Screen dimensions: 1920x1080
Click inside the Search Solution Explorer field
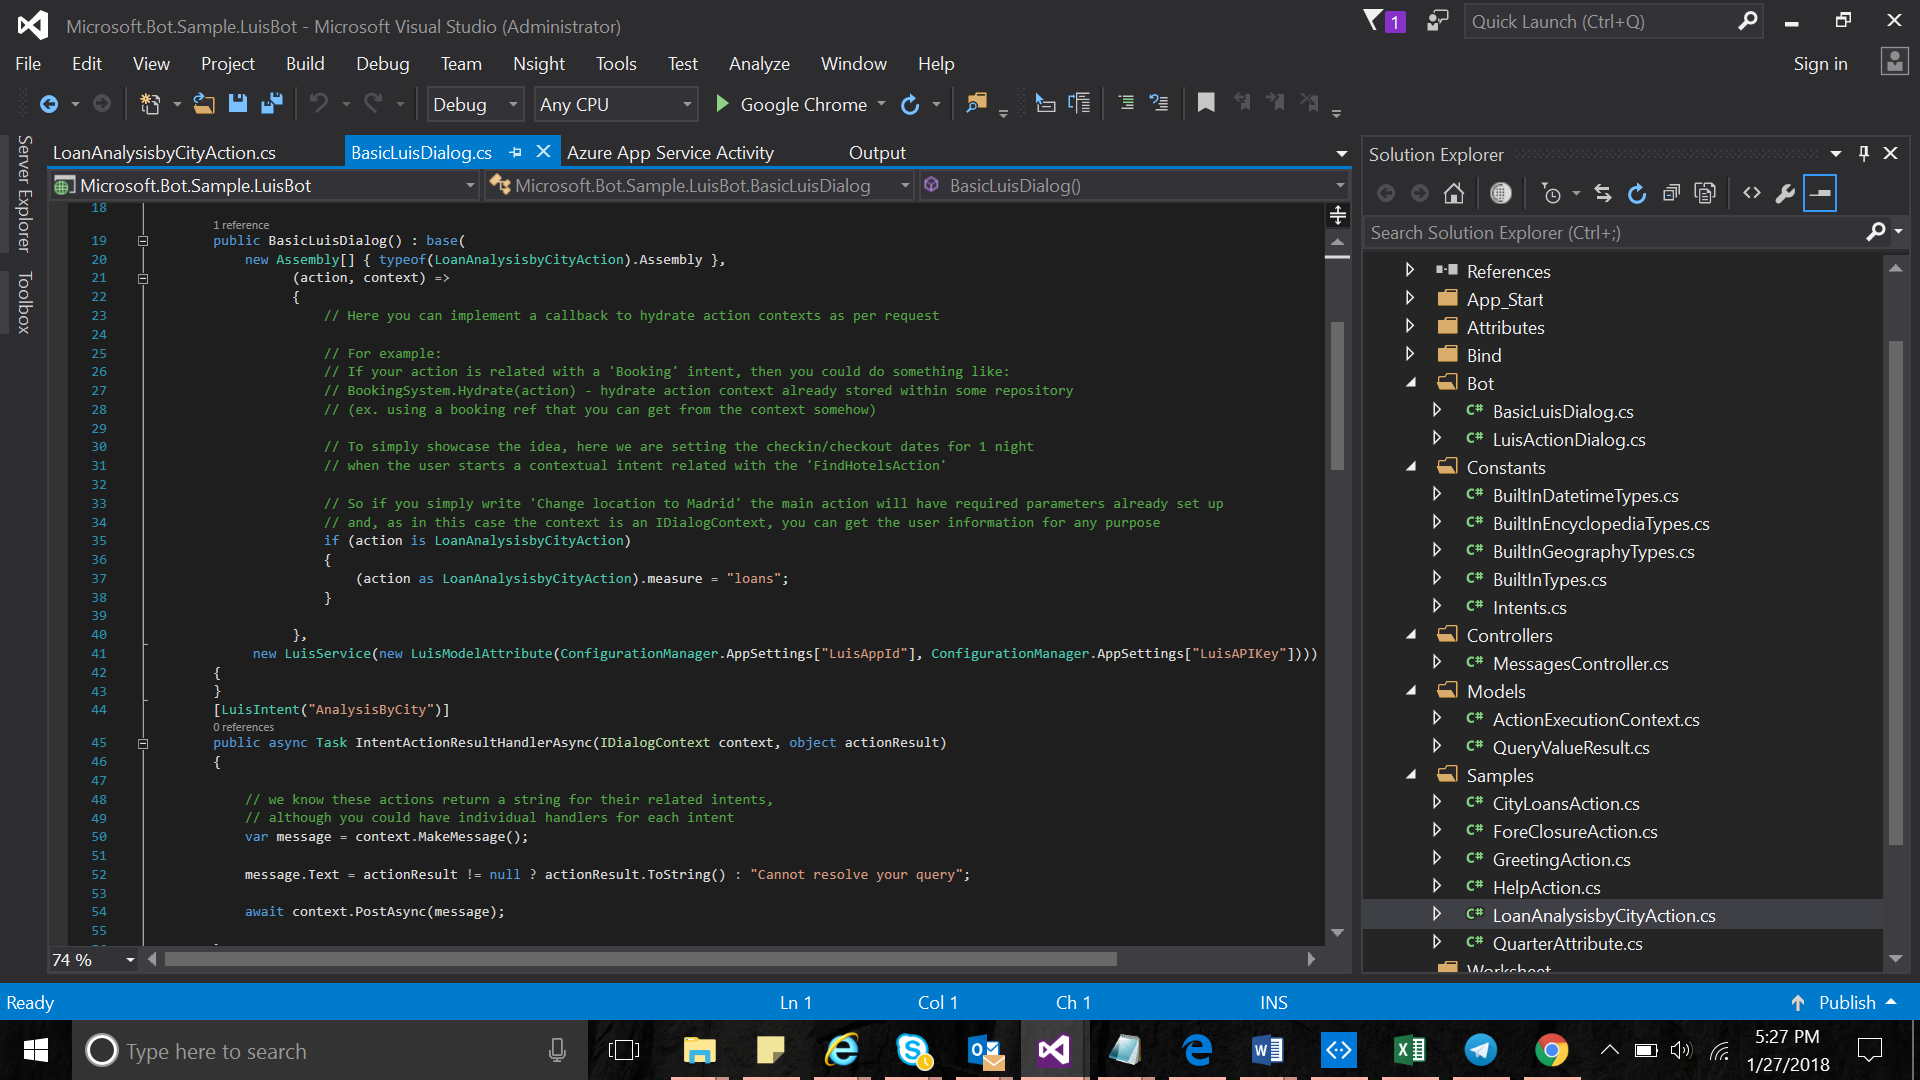pos(1600,232)
